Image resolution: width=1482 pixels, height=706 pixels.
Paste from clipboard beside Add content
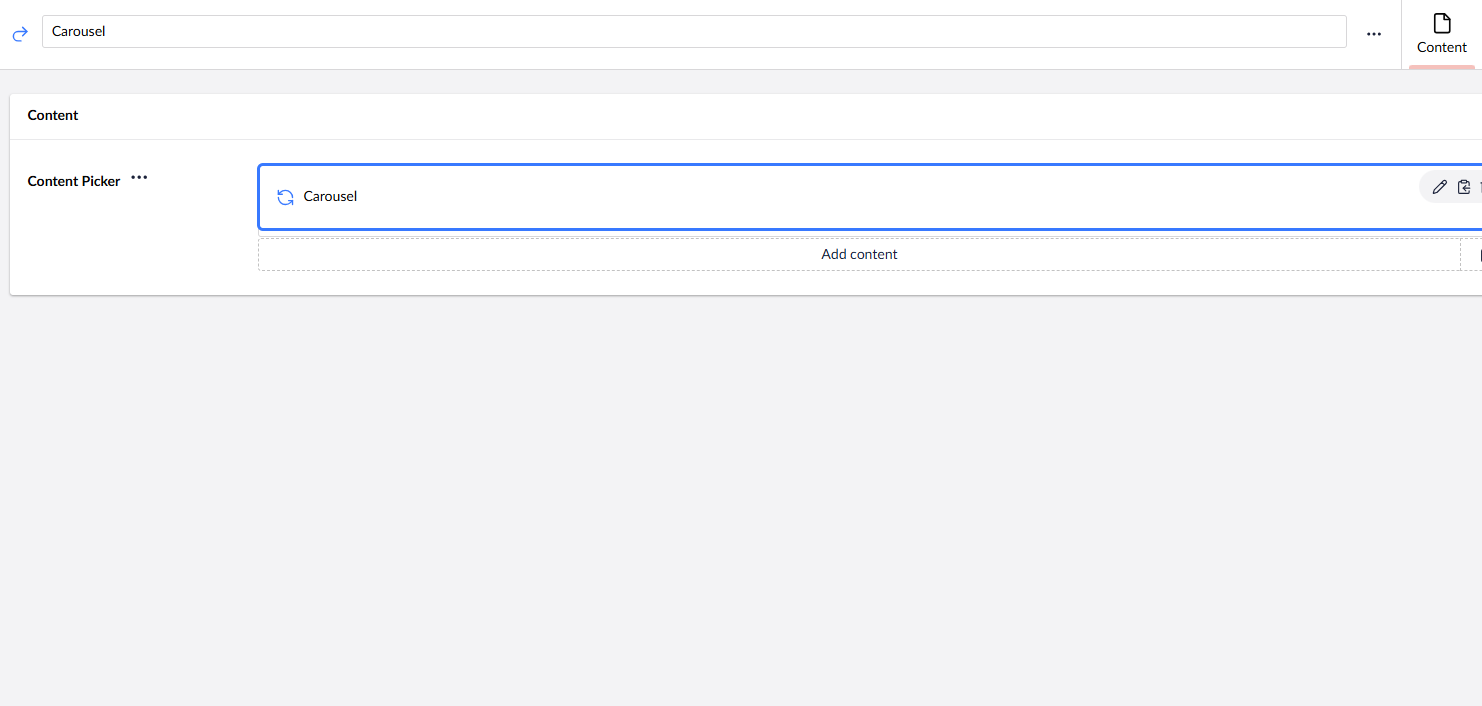point(1472,254)
